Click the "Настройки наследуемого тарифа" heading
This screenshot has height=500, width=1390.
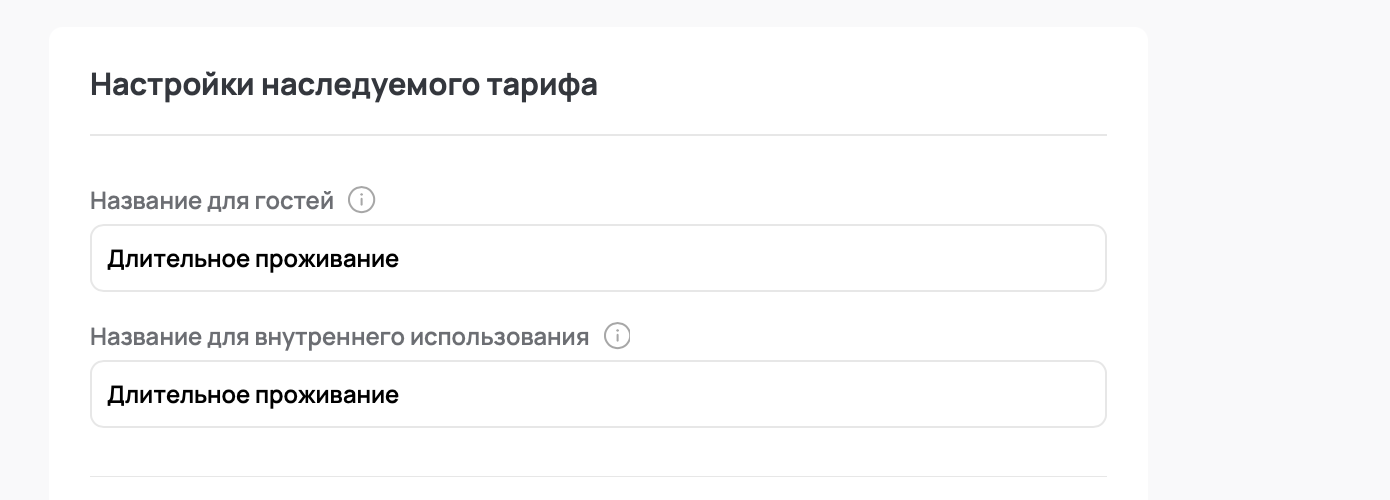tap(344, 85)
